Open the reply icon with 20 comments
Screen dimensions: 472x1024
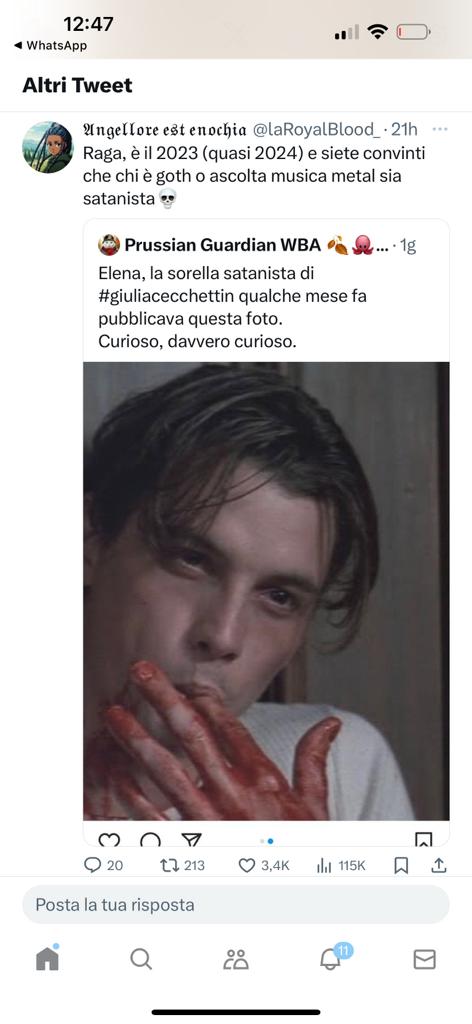tap(93, 865)
